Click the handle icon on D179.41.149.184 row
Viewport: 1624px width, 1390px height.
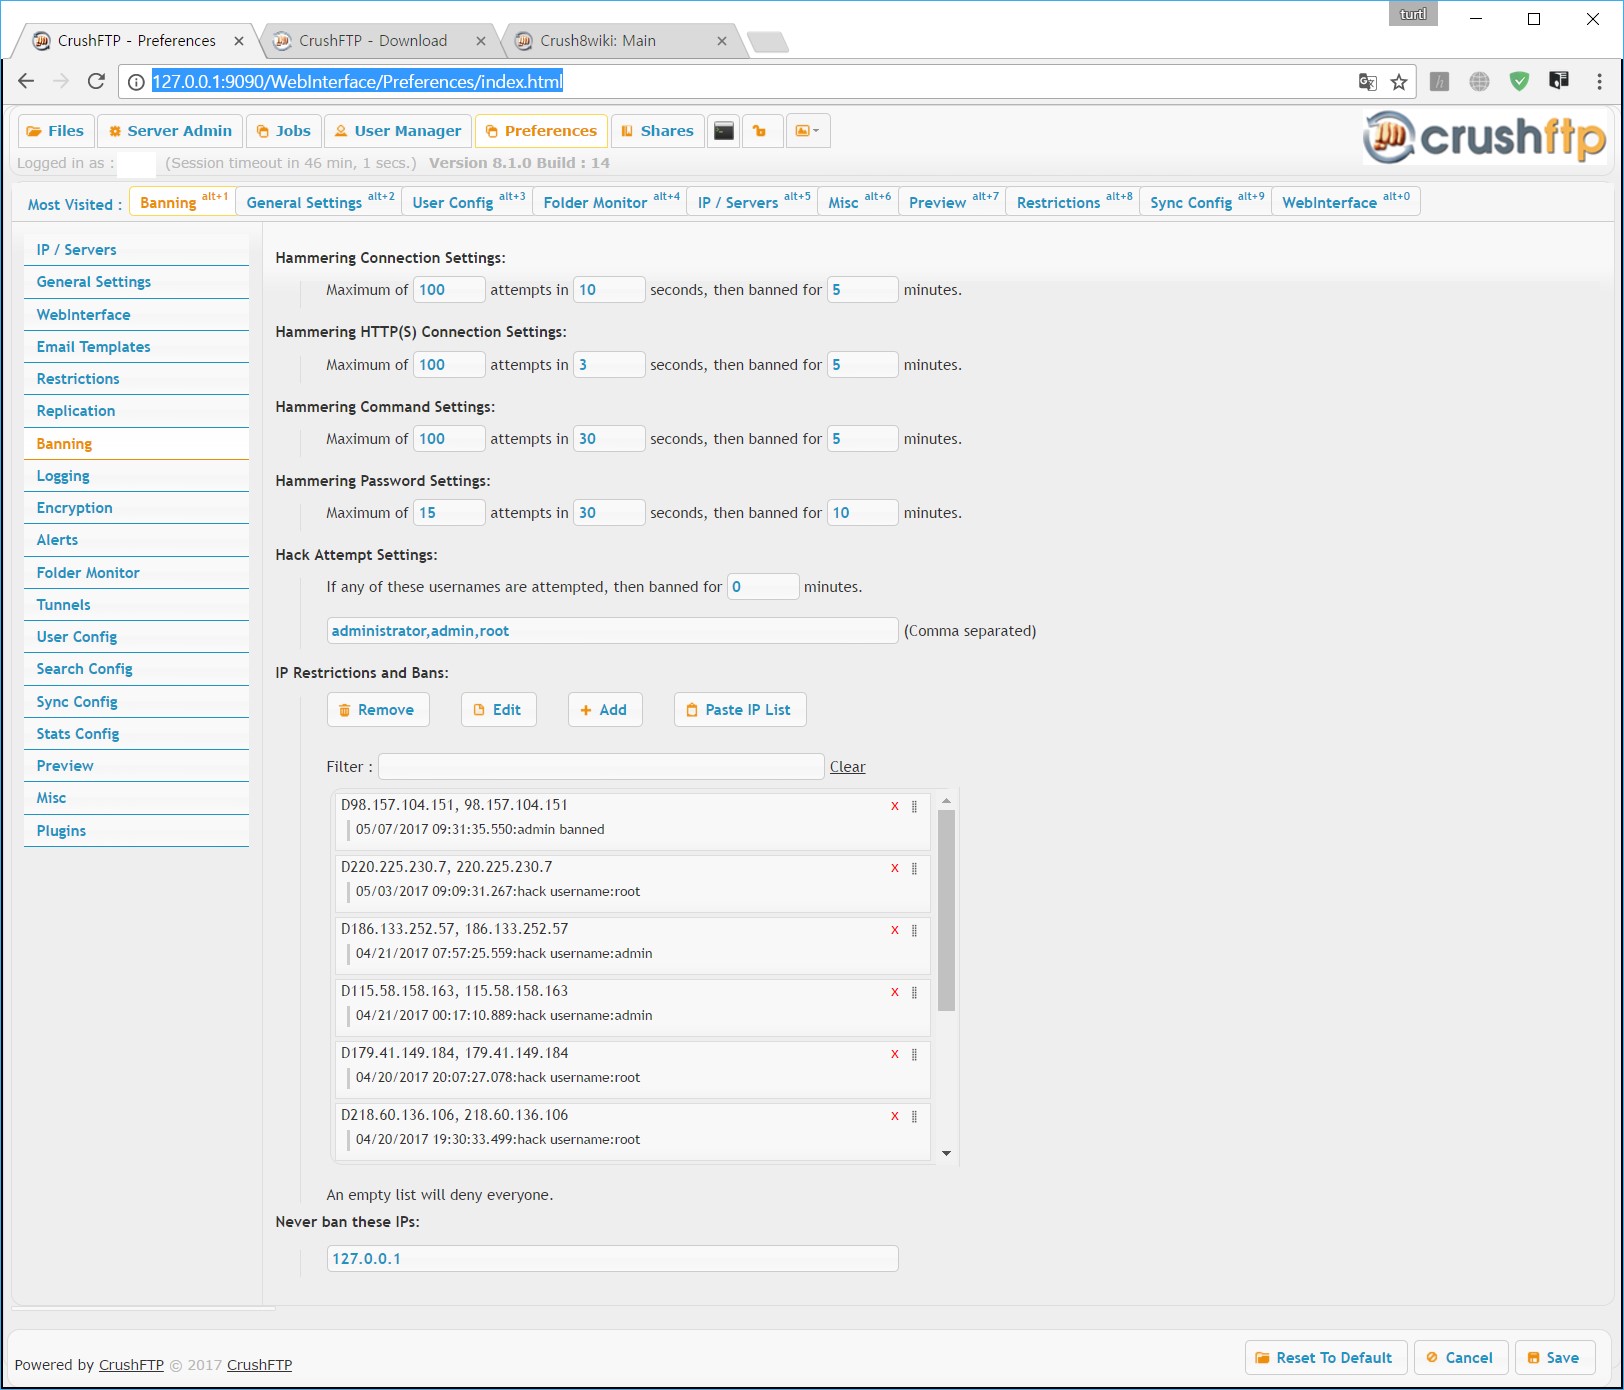click(x=914, y=1054)
